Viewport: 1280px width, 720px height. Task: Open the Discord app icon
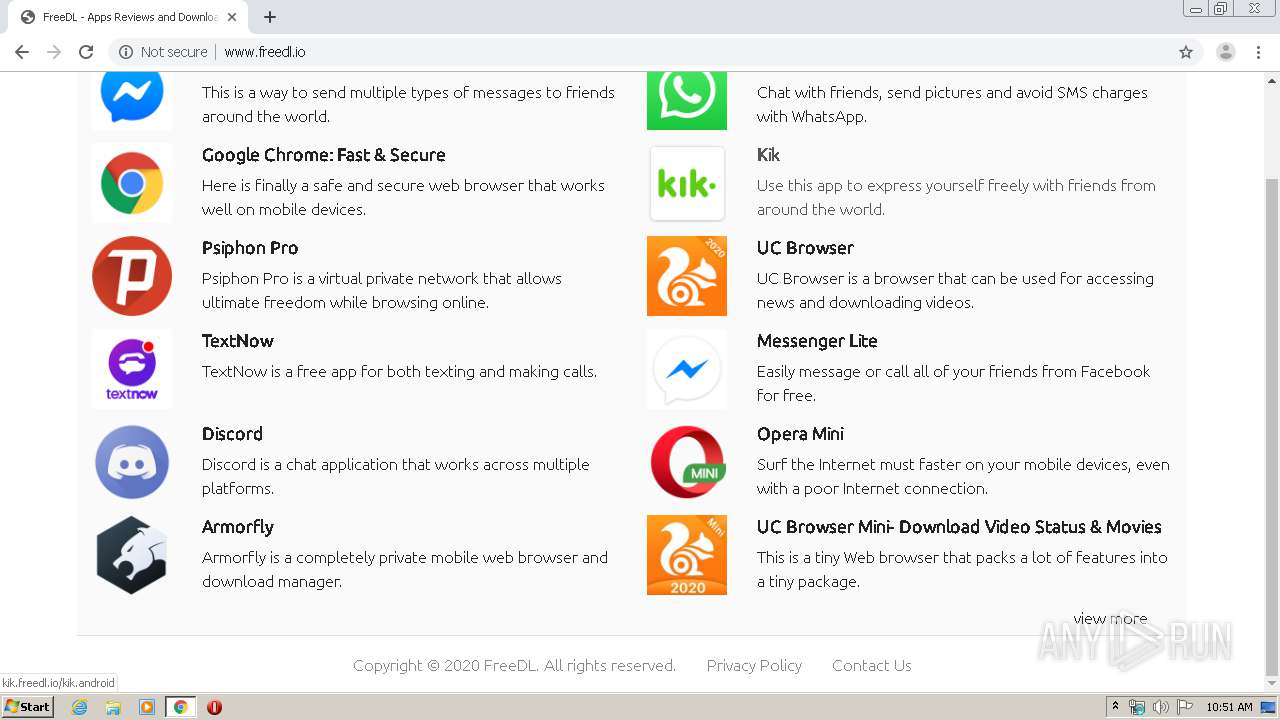pos(132,462)
